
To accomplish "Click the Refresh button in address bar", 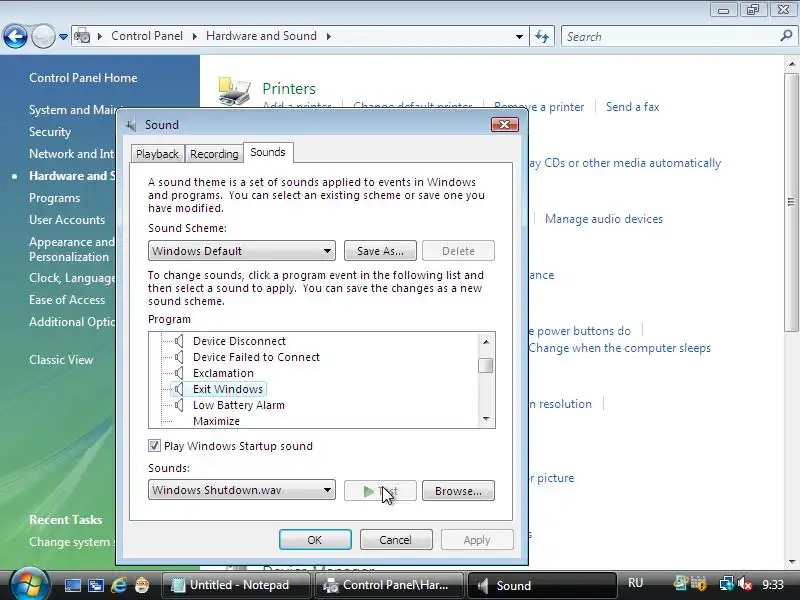I will (x=542, y=37).
